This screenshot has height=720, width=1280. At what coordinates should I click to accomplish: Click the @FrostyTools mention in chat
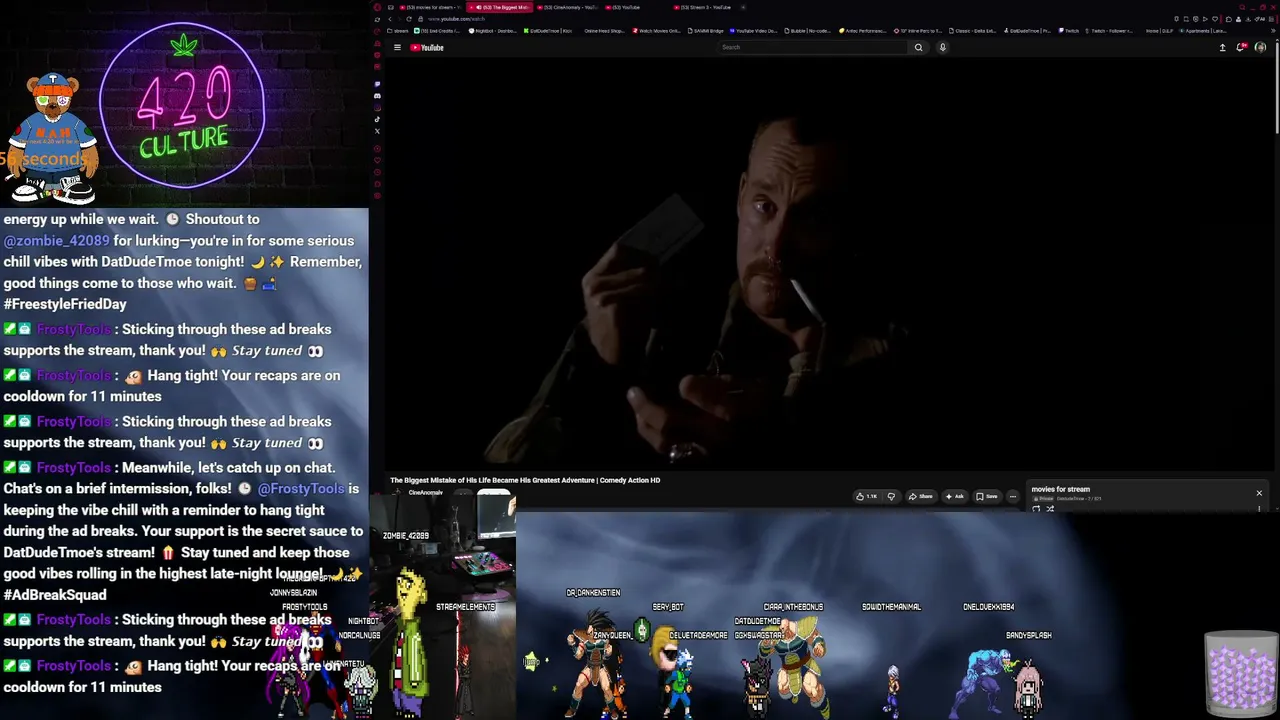click(301, 489)
